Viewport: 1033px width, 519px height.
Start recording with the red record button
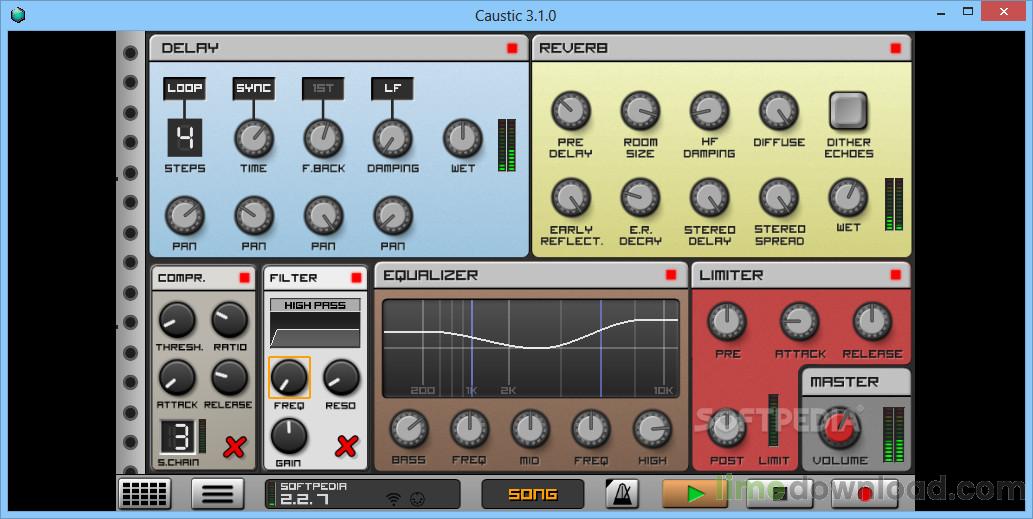coord(864,493)
